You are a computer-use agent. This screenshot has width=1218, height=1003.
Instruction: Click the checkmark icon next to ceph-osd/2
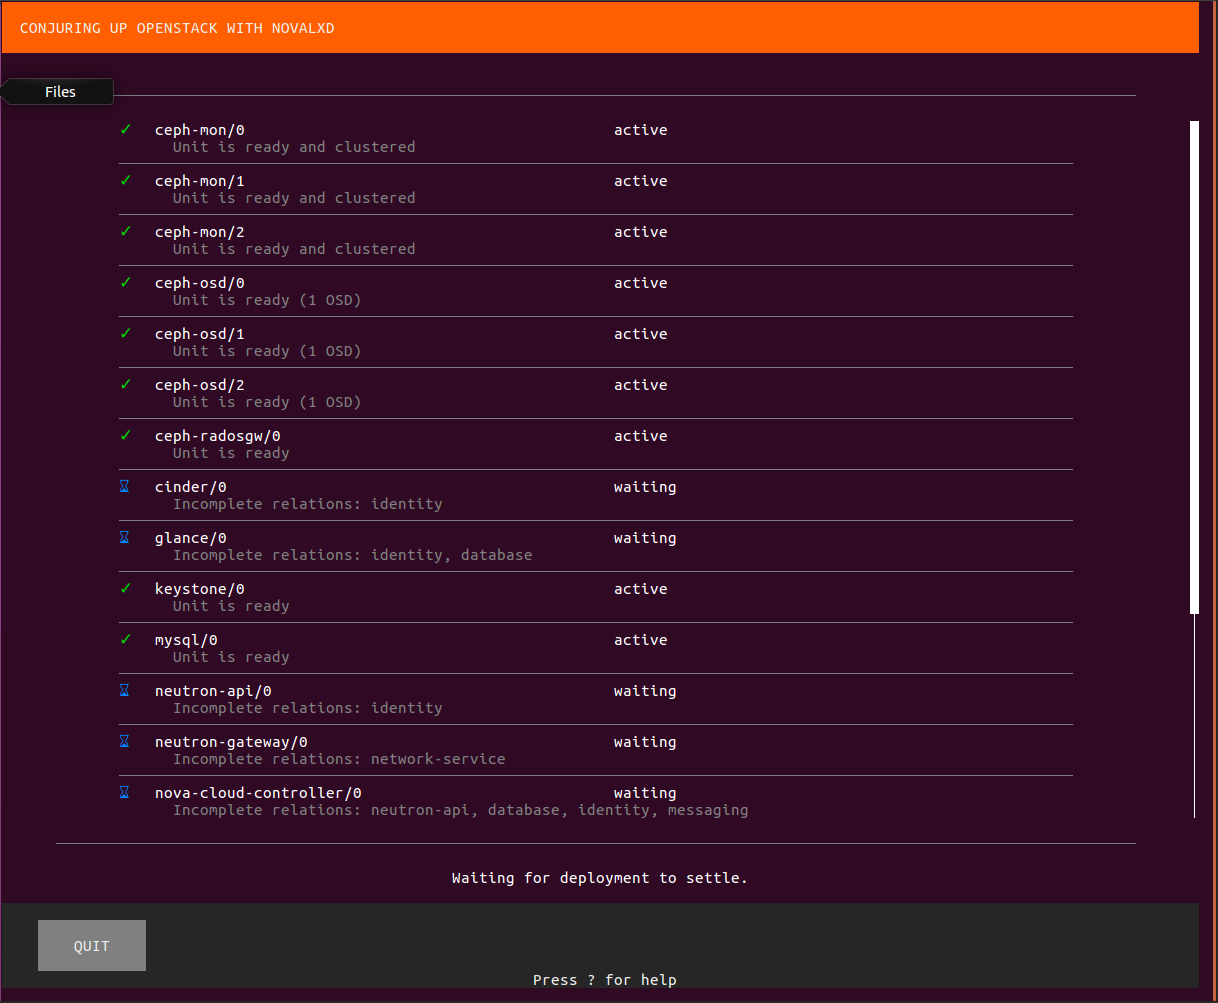point(125,384)
